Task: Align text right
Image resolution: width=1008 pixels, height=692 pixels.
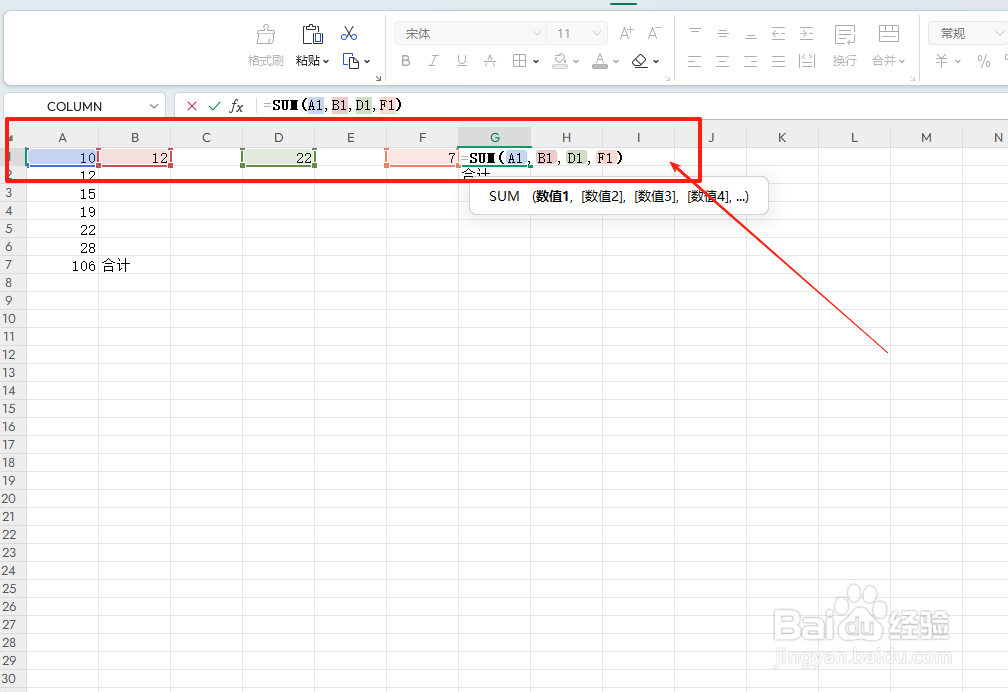Action: click(x=750, y=61)
